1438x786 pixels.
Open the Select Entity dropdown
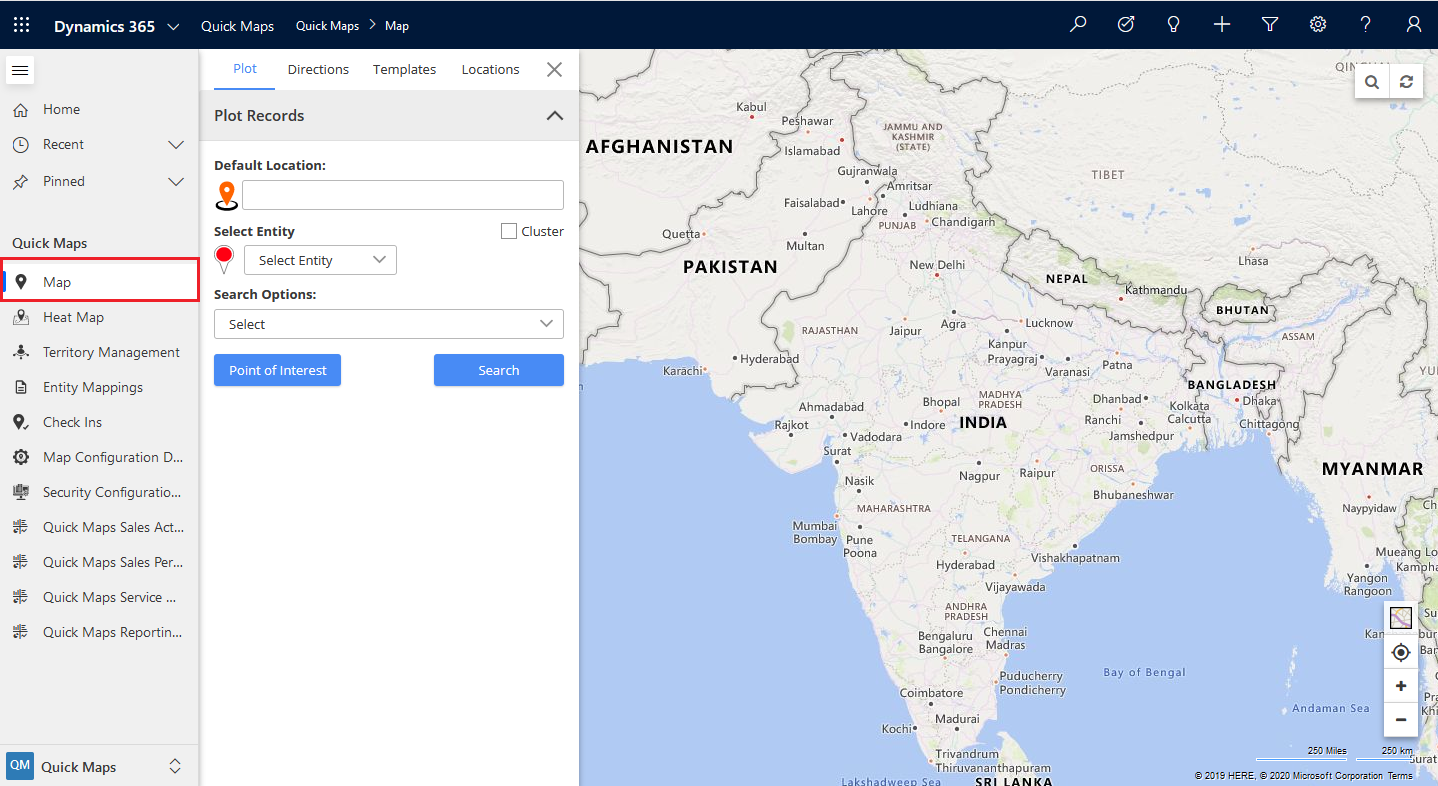(320, 260)
